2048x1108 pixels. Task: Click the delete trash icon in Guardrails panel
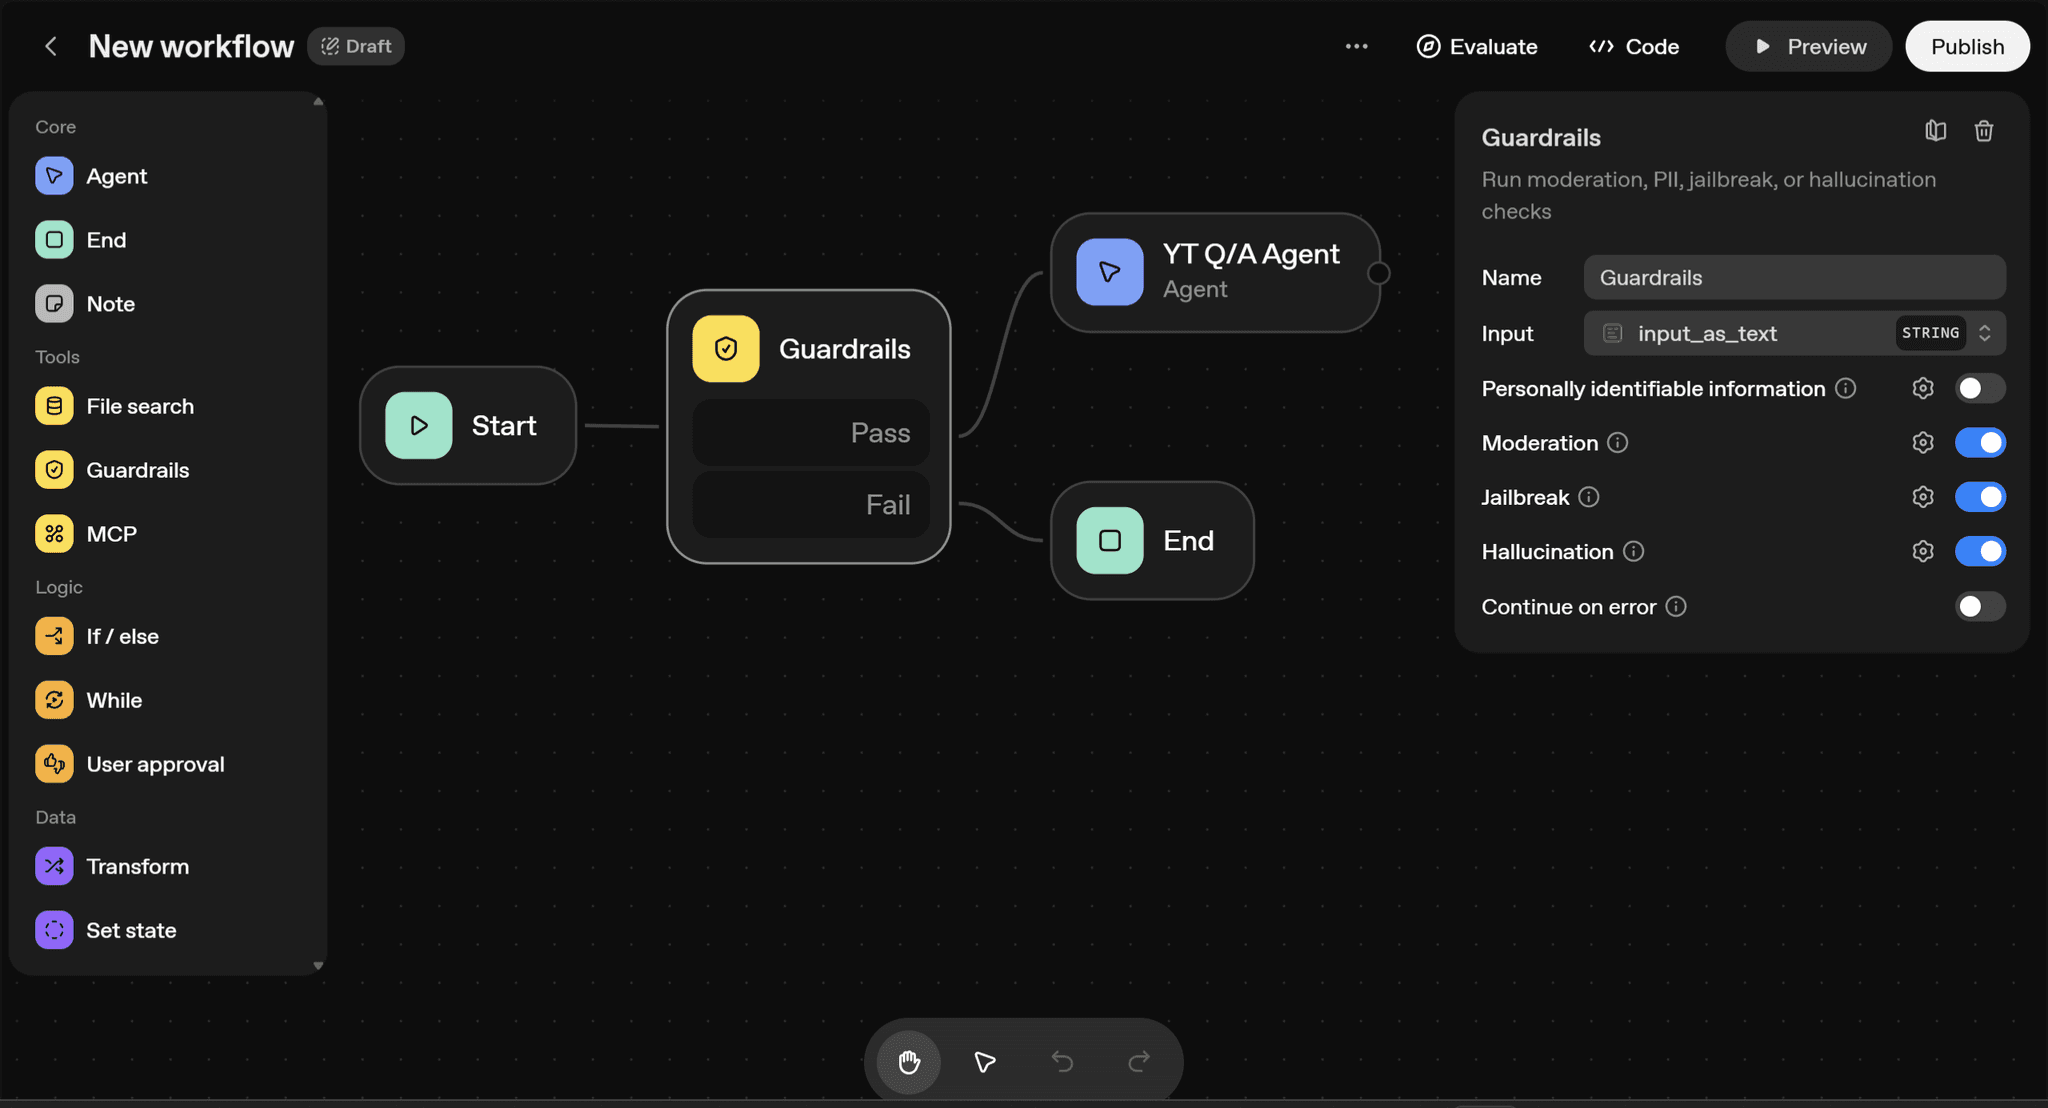click(1984, 131)
